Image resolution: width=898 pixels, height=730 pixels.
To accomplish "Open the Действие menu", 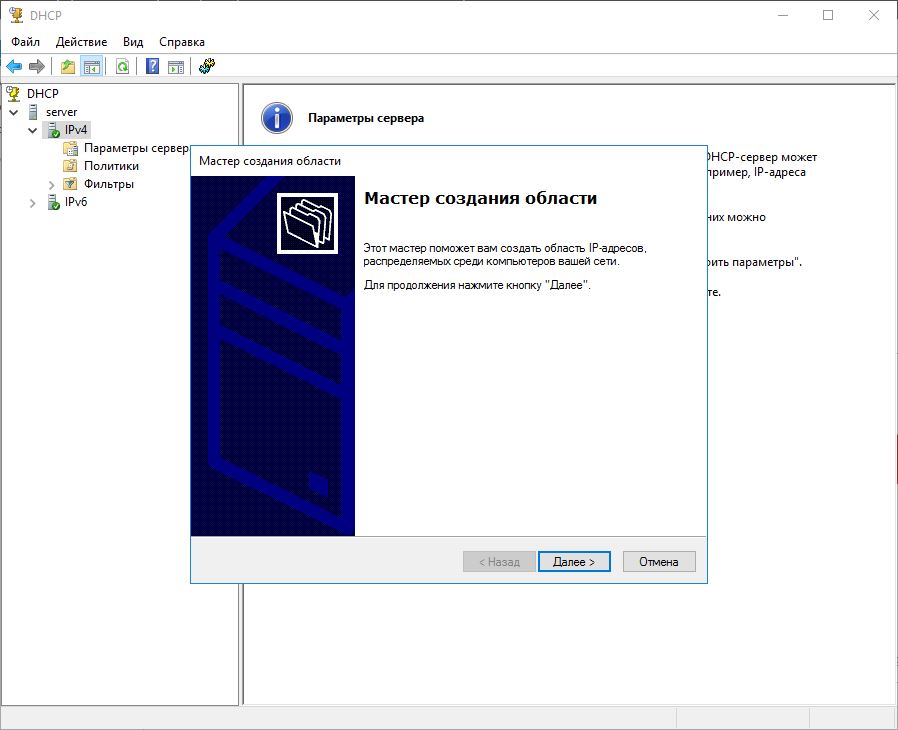I will [x=82, y=42].
